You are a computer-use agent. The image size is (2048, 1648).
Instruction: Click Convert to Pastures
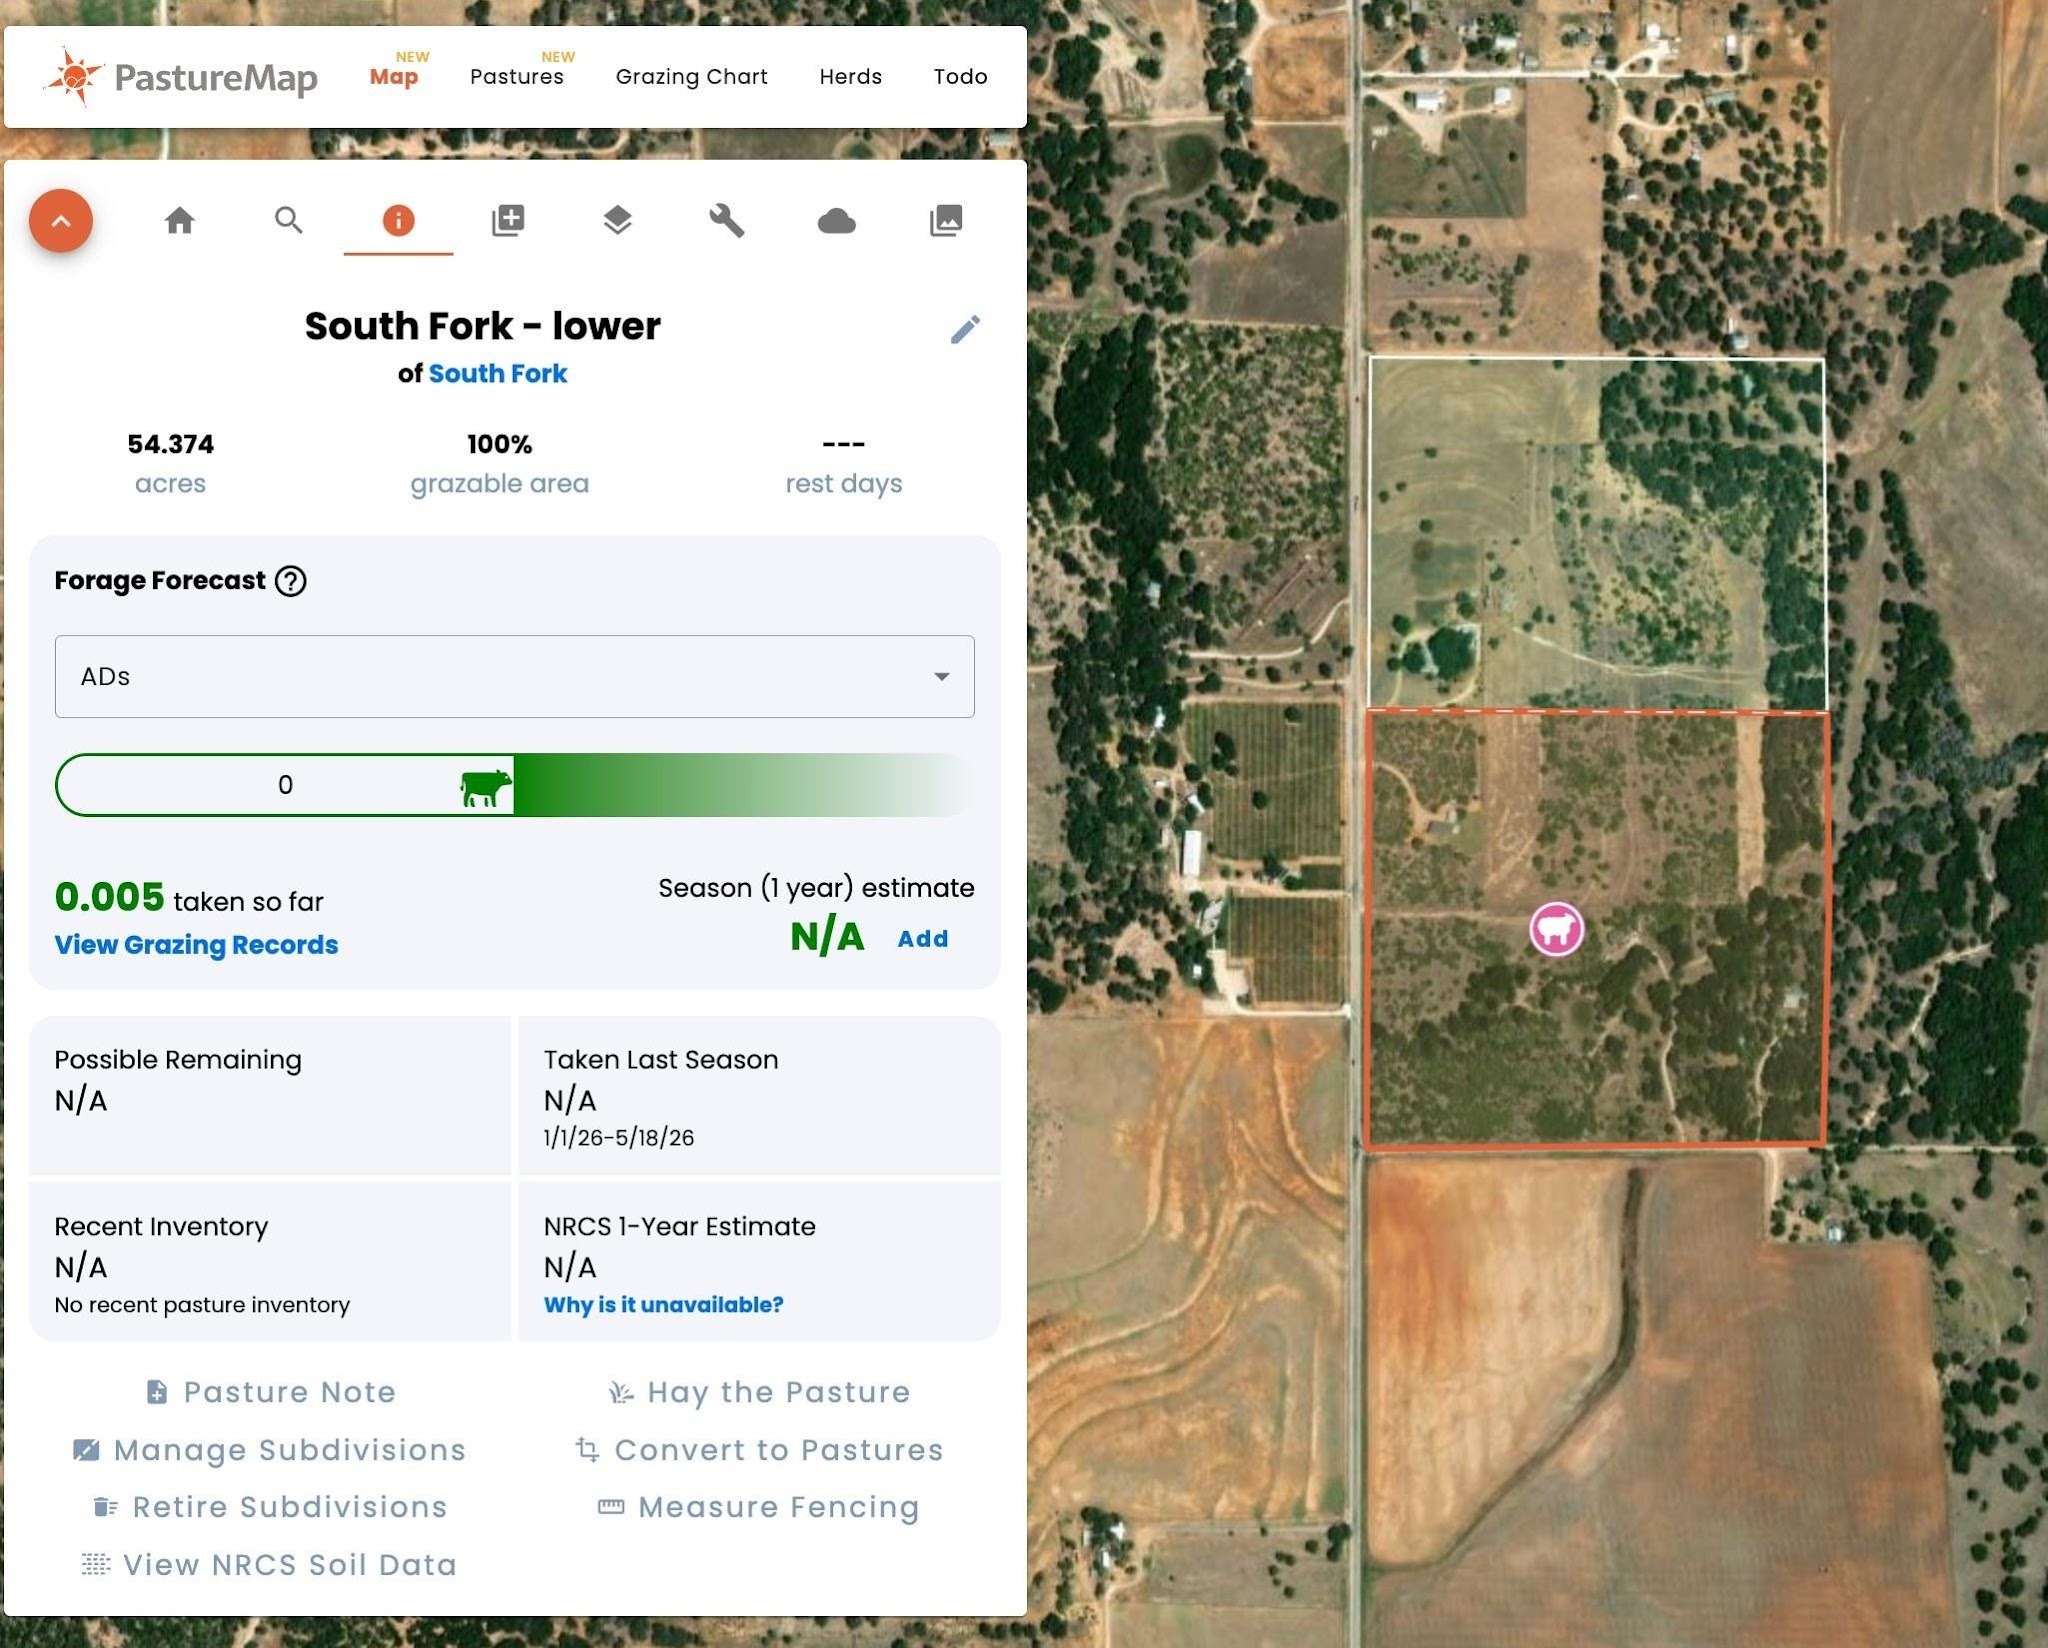coord(760,1450)
